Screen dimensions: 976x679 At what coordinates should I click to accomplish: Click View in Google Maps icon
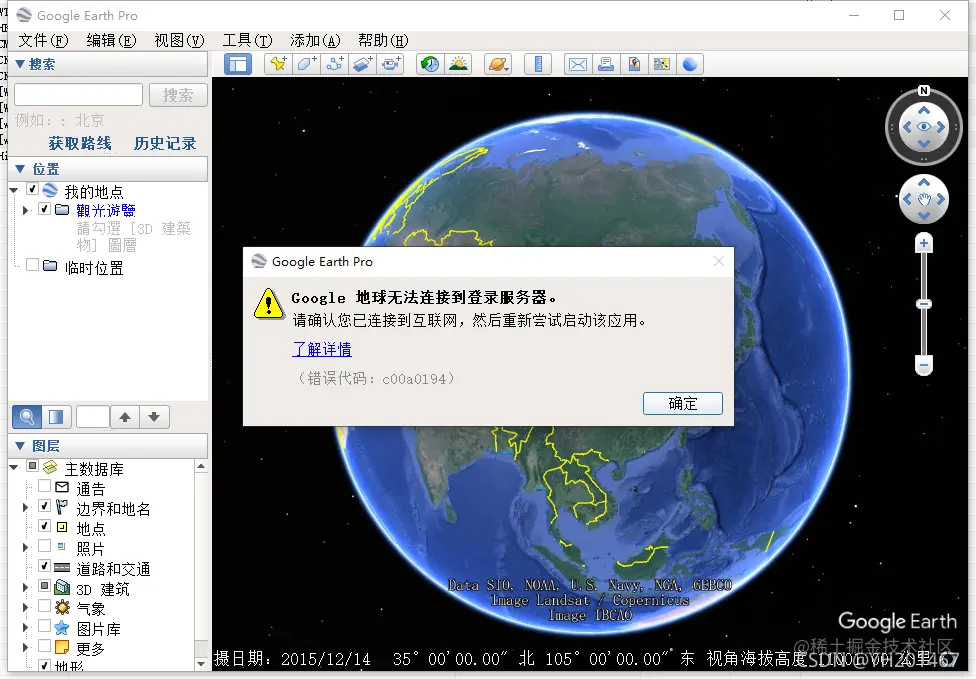[662, 64]
